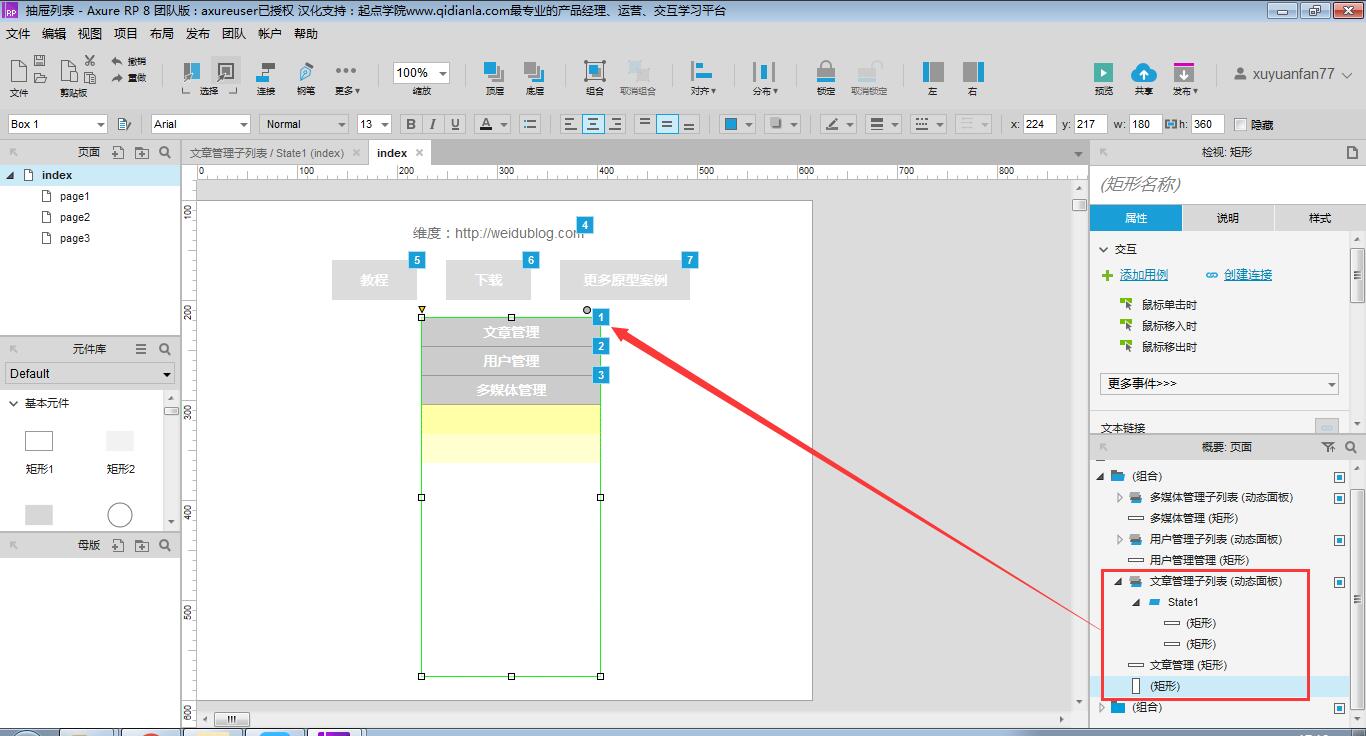Open the font color picker
The width and height of the screenshot is (1366, 736).
[x=485, y=124]
